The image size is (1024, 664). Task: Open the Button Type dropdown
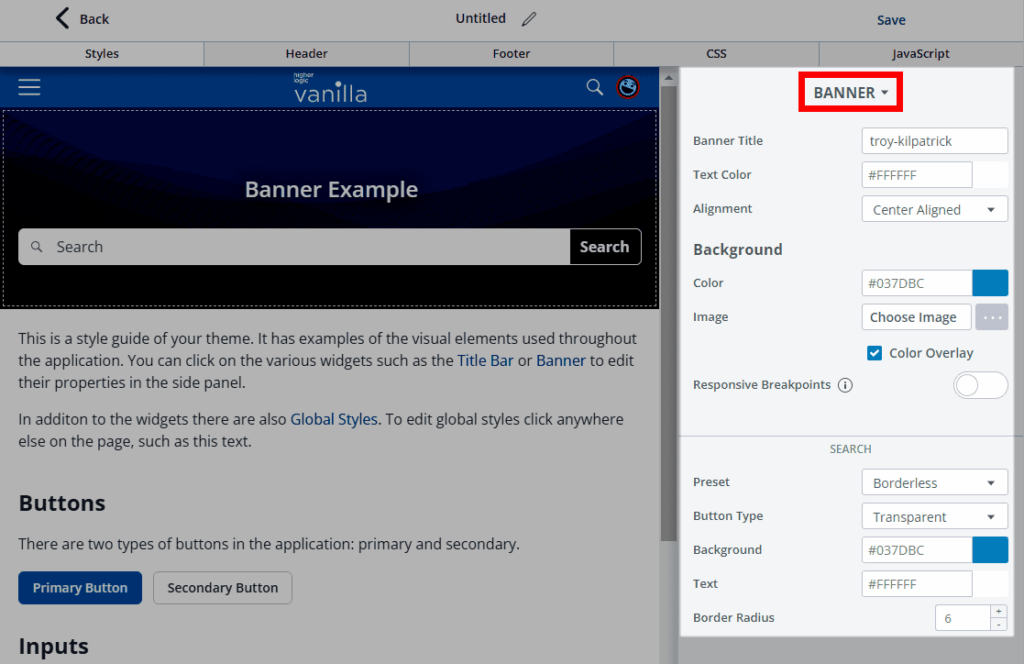tap(934, 517)
